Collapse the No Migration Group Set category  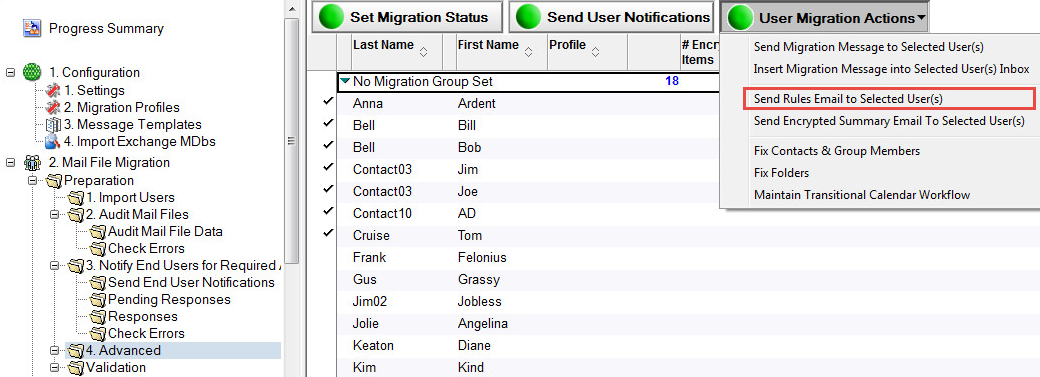tap(345, 82)
